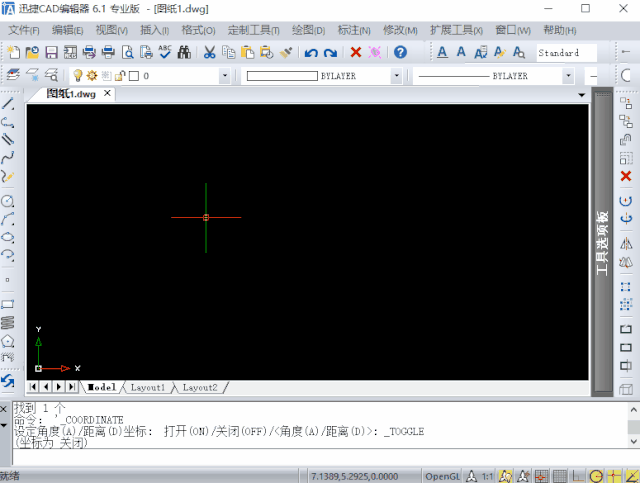
Task: Open a file with the folder icon
Action: (x=32, y=52)
